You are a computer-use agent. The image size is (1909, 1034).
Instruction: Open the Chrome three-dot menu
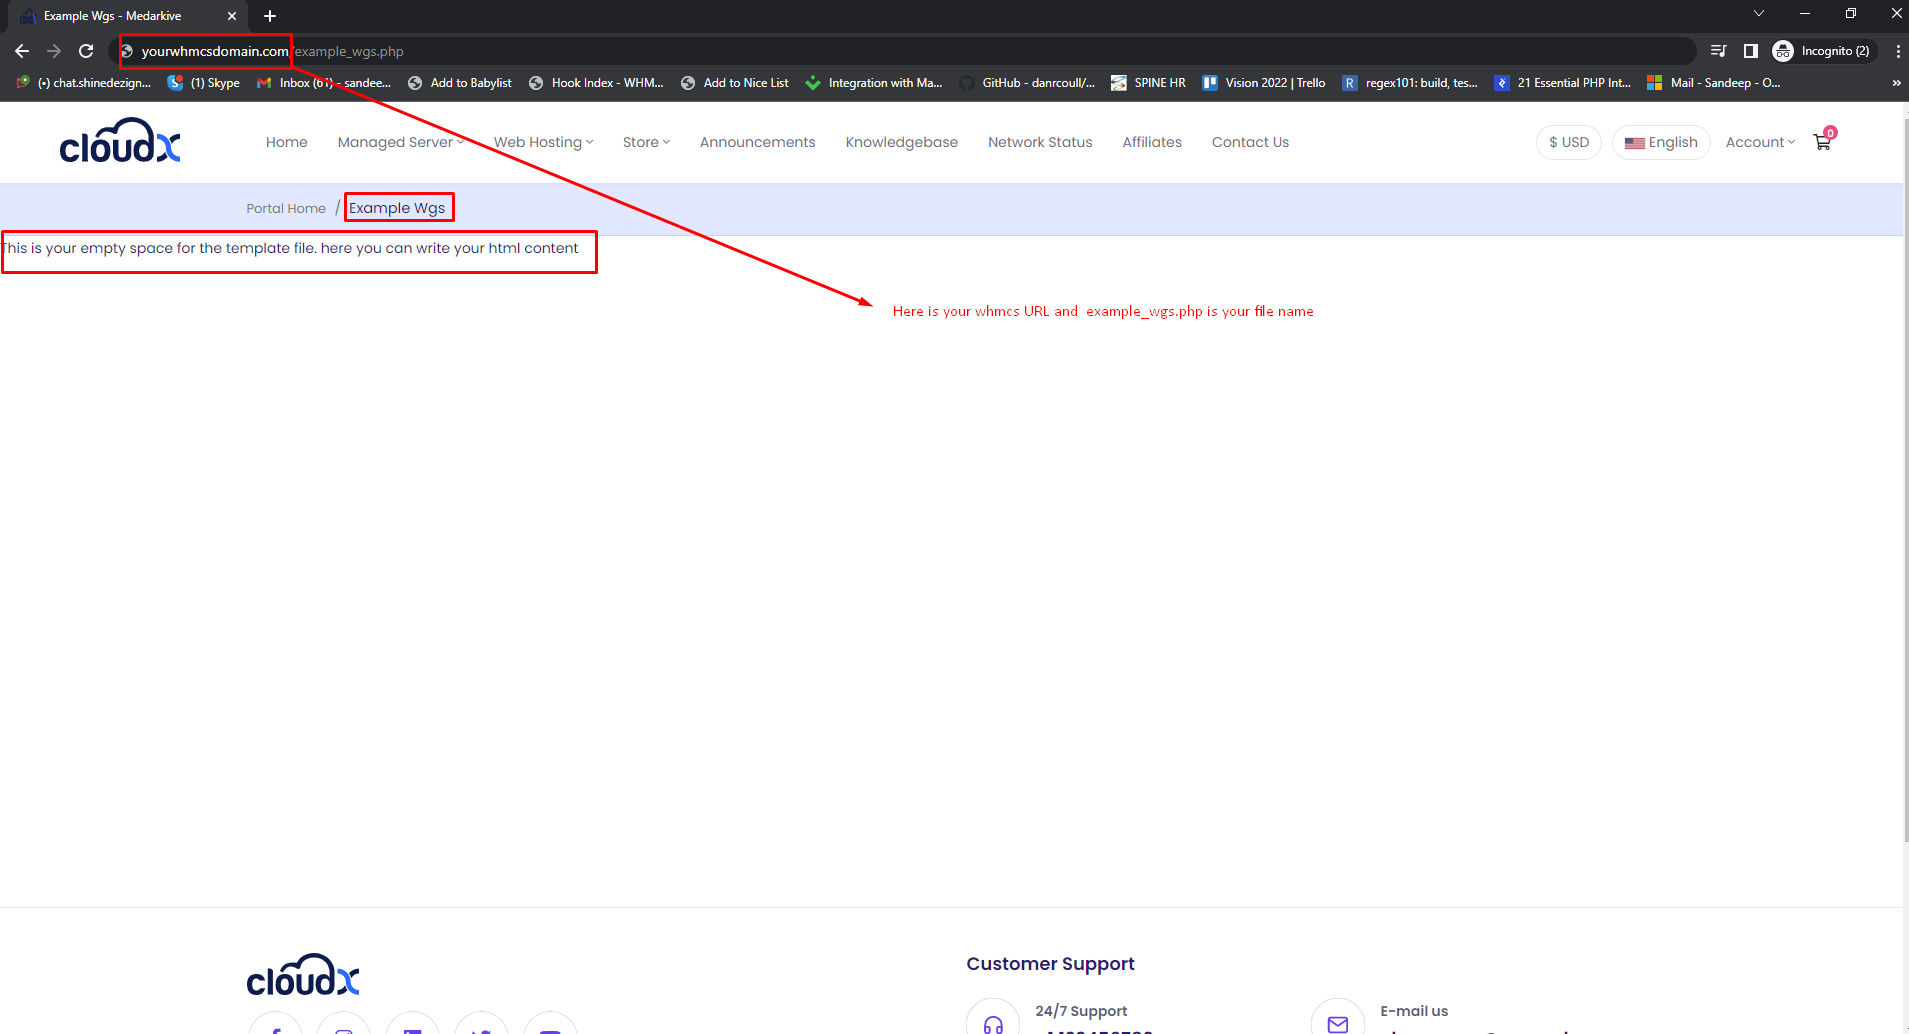pos(1897,51)
